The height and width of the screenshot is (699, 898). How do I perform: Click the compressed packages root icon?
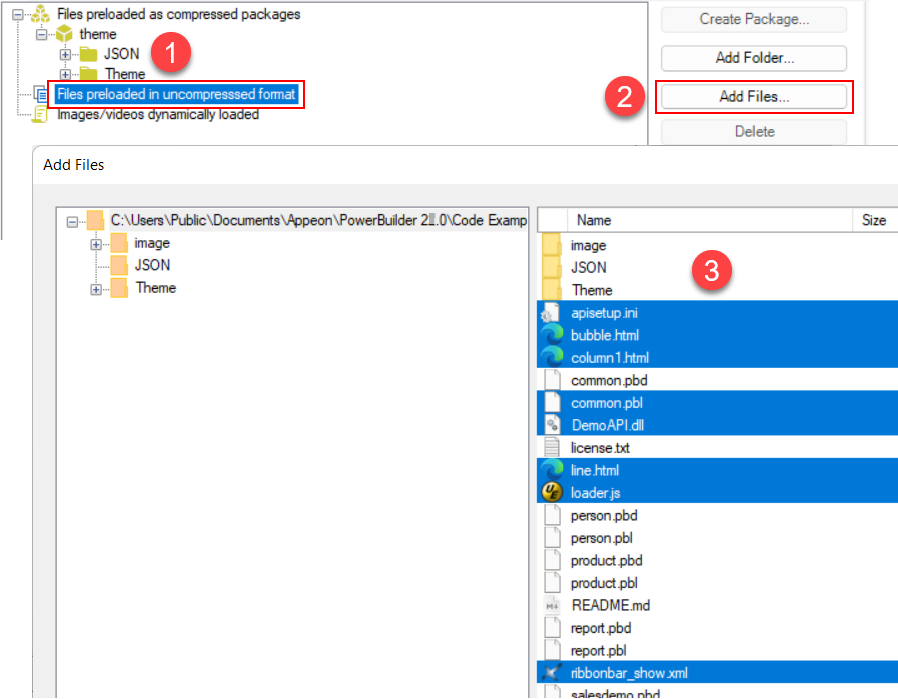[x=40, y=15]
